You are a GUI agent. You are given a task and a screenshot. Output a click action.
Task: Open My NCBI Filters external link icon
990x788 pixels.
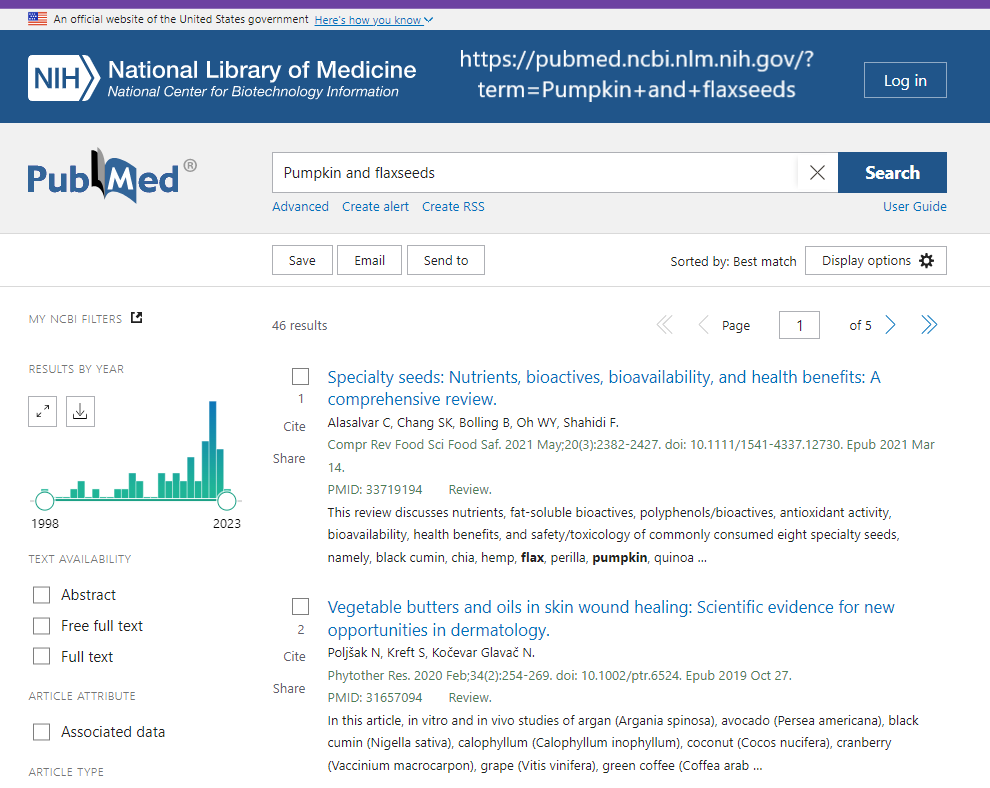(136, 318)
